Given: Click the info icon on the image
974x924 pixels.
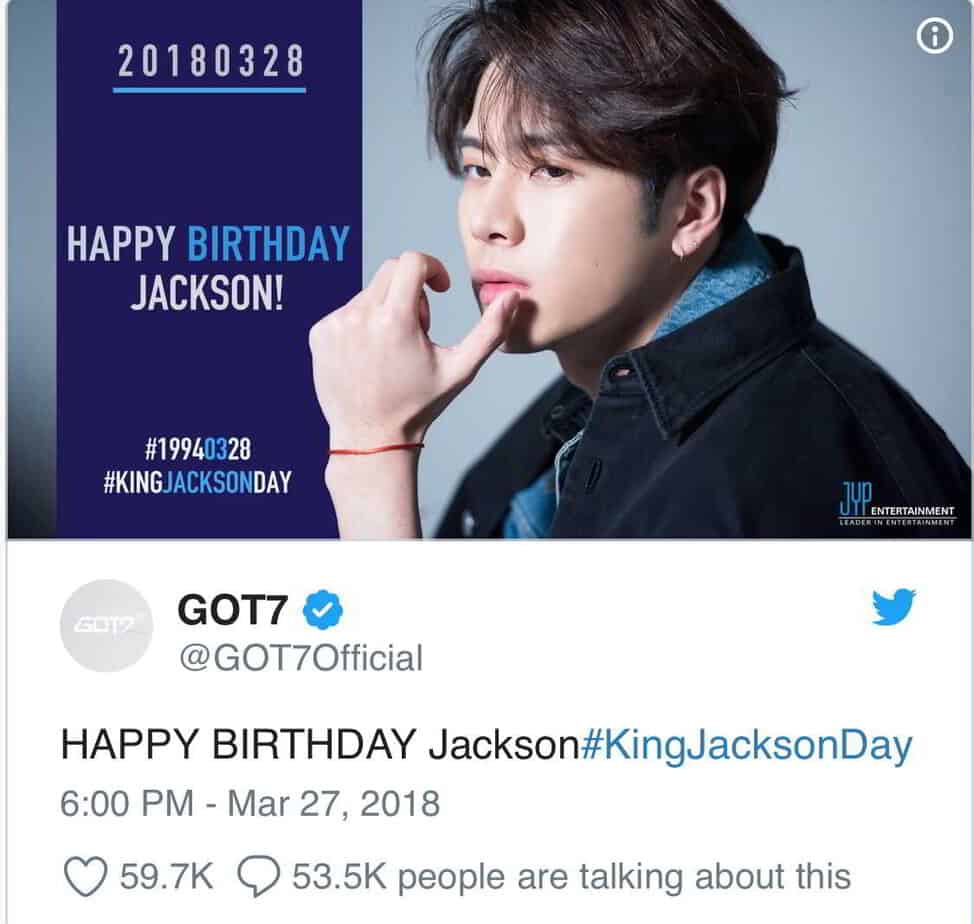Looking at the screenshot, I should click(x=934, y=38).
